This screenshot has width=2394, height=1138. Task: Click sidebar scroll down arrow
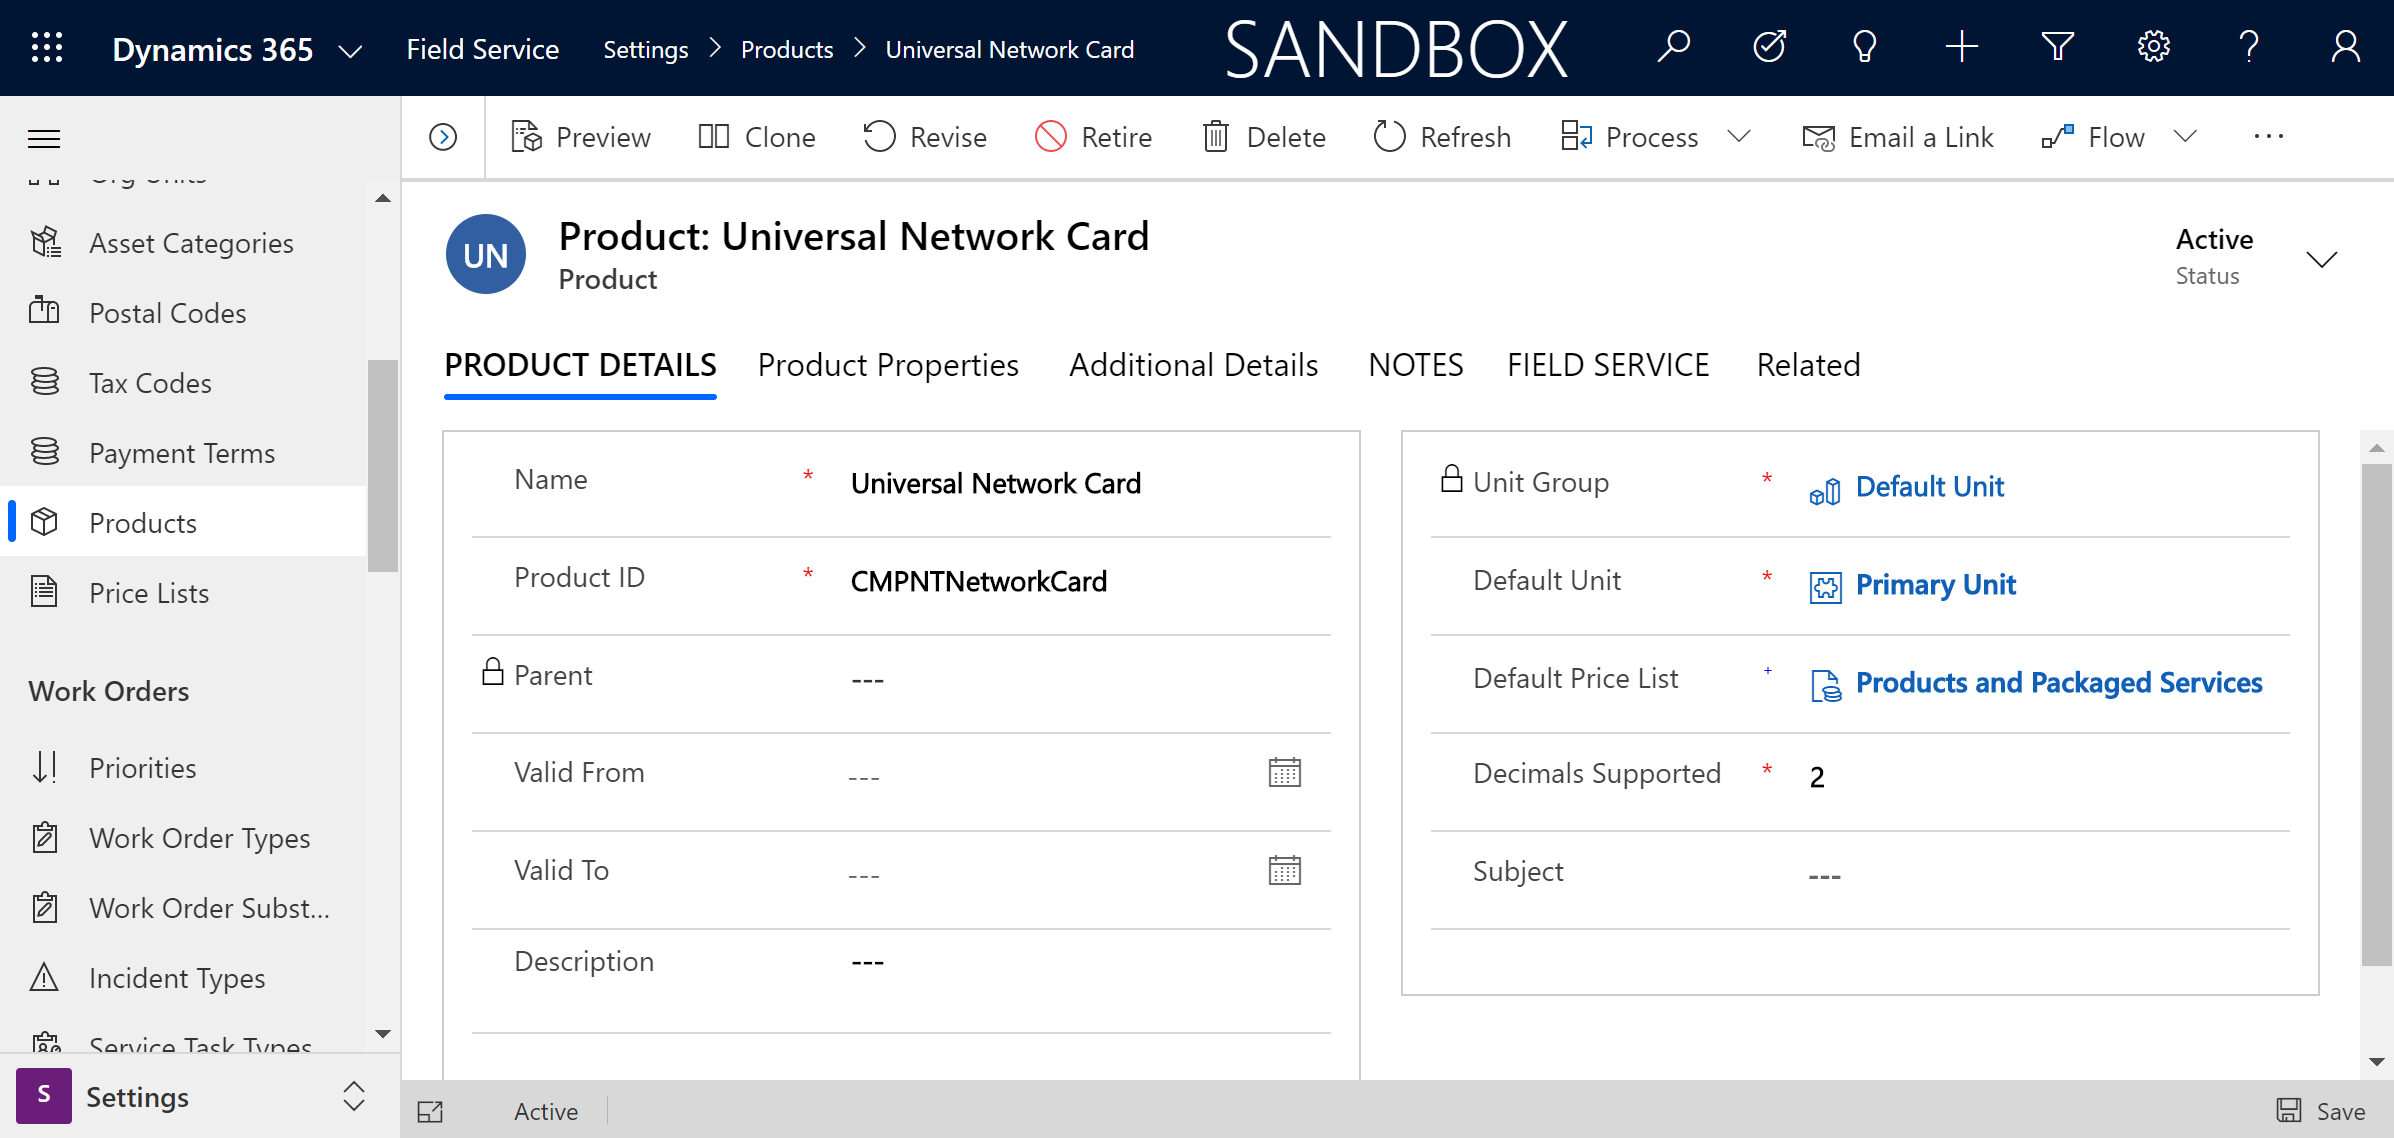tap(383, 1033)
